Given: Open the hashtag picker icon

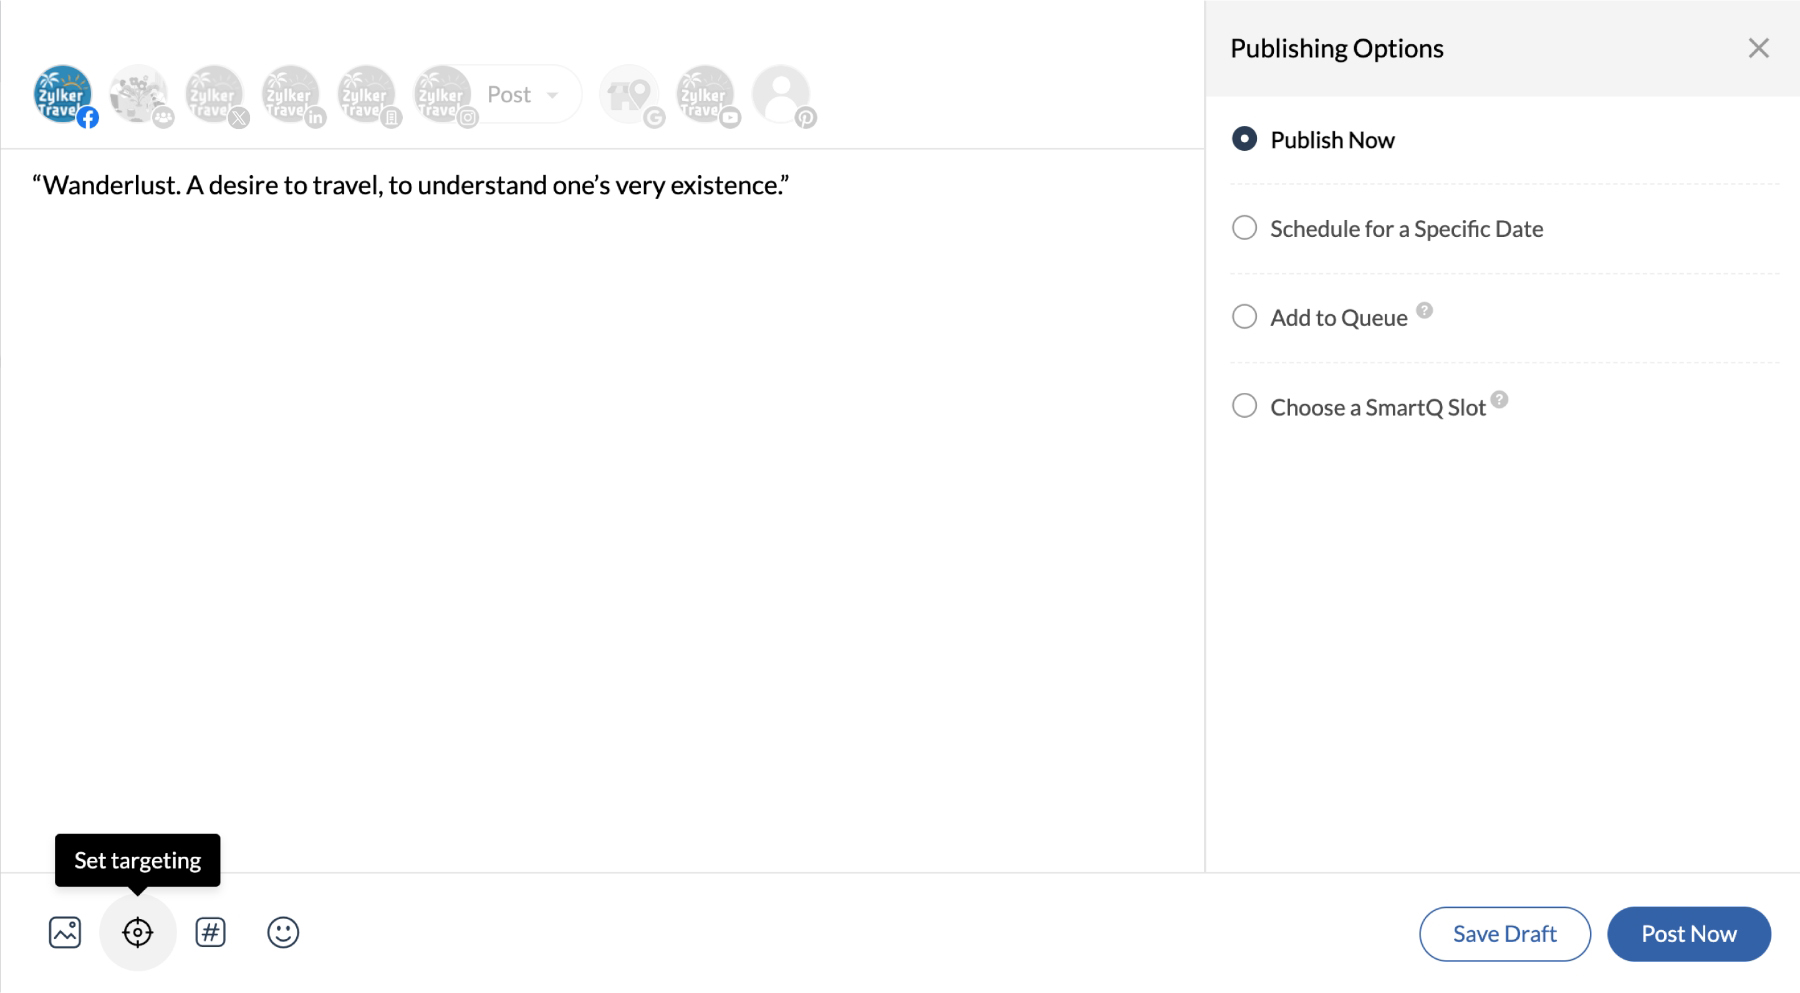Looking at the screenshot, I should (x=210, y=933).
